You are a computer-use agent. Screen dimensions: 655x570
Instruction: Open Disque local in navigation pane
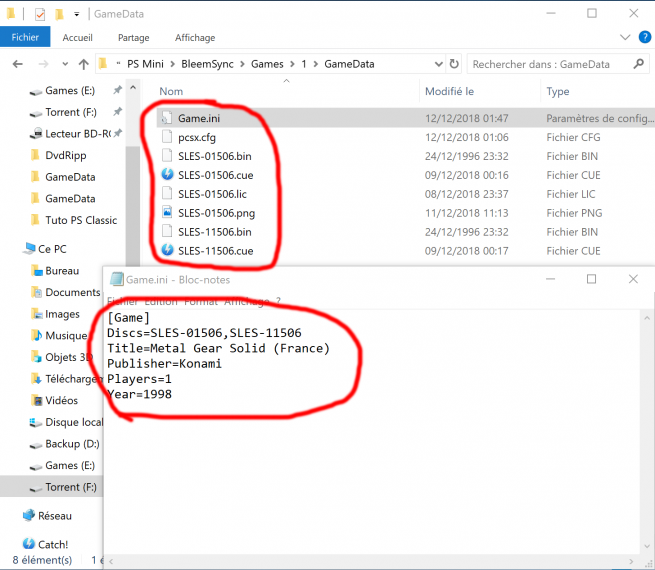click(x=74, y=422)
